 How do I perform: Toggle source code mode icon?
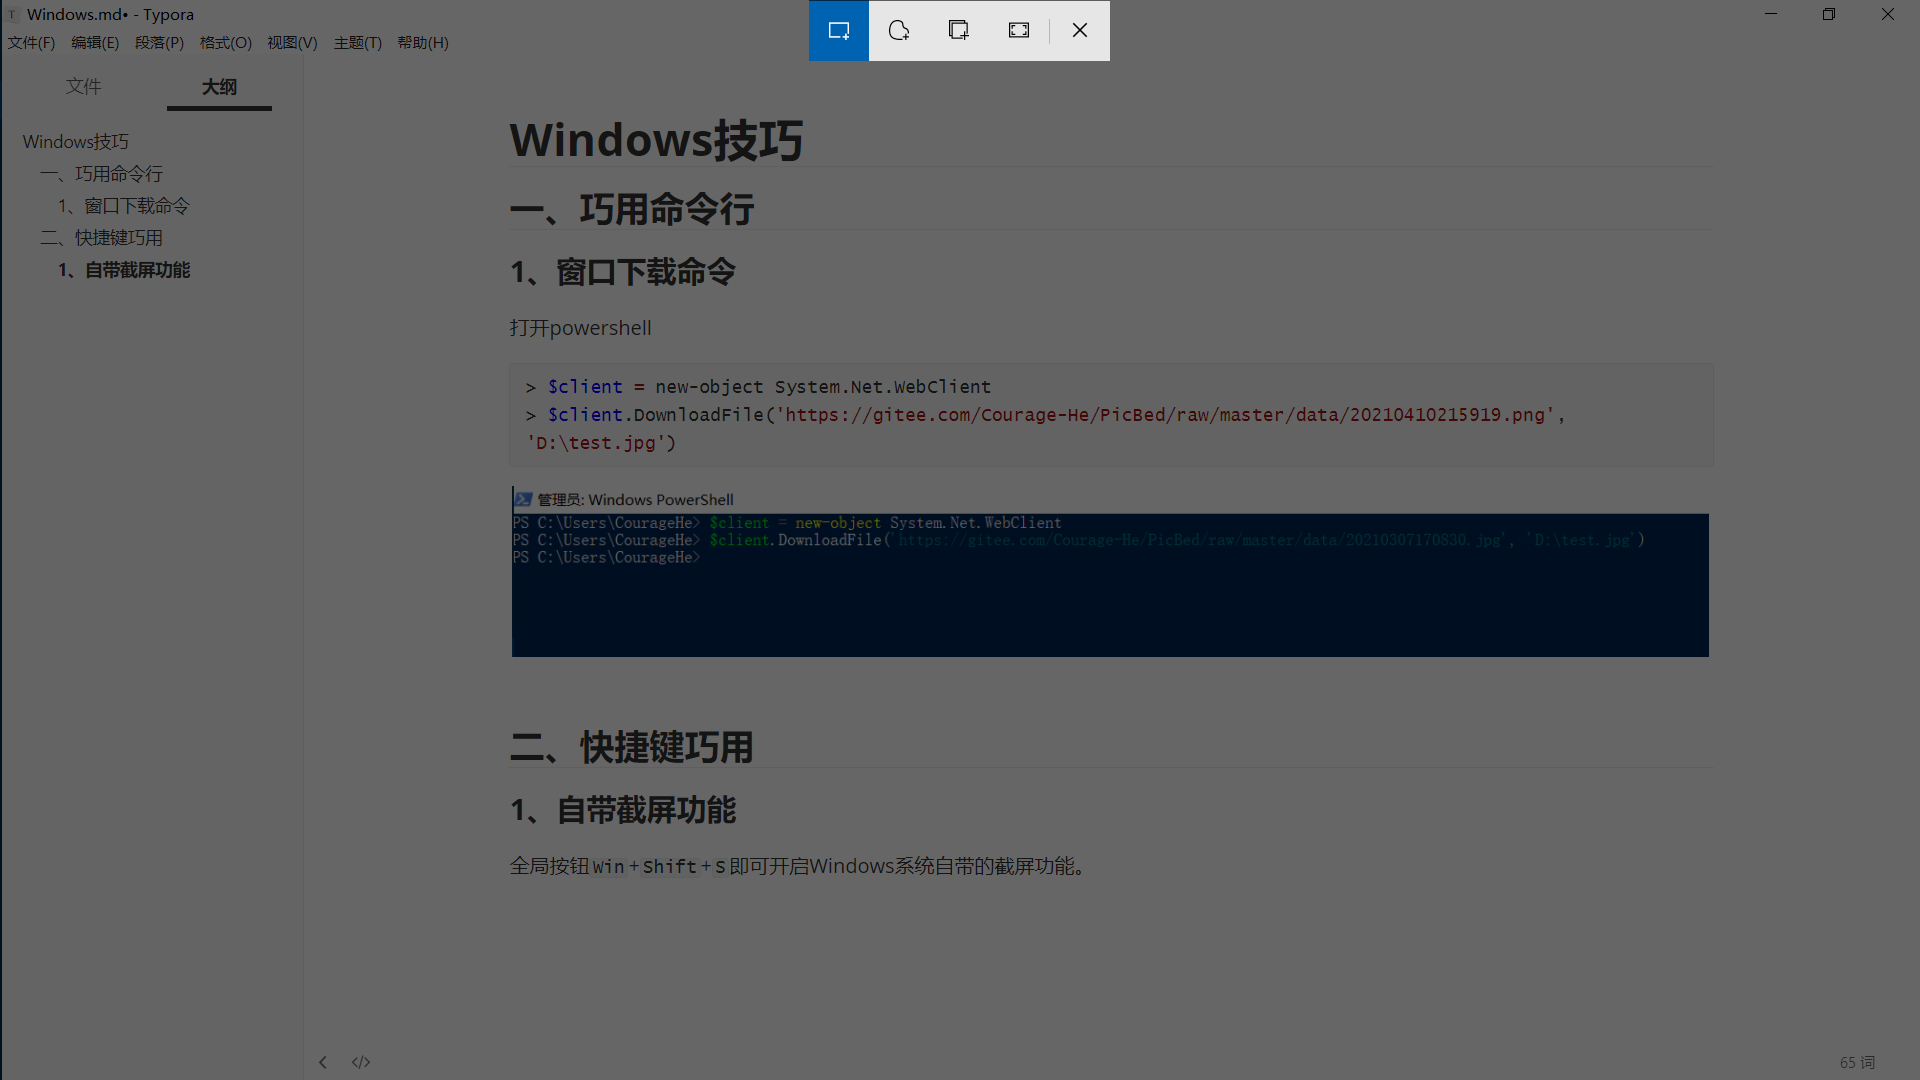click(361, 1062)
